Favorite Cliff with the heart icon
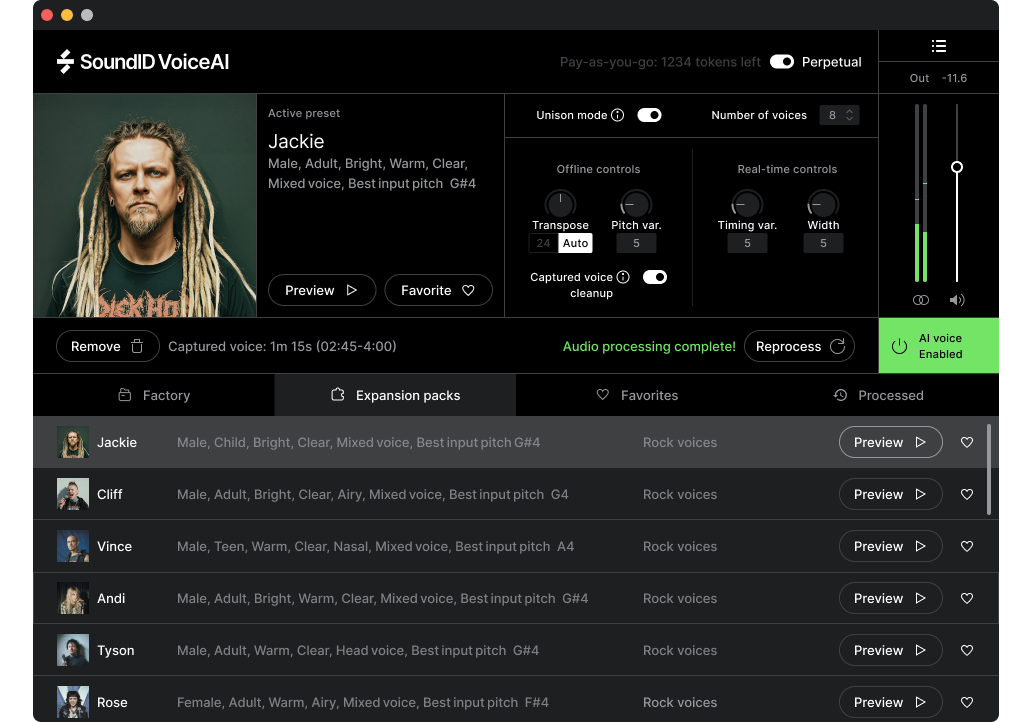 [x=967, y=494]
